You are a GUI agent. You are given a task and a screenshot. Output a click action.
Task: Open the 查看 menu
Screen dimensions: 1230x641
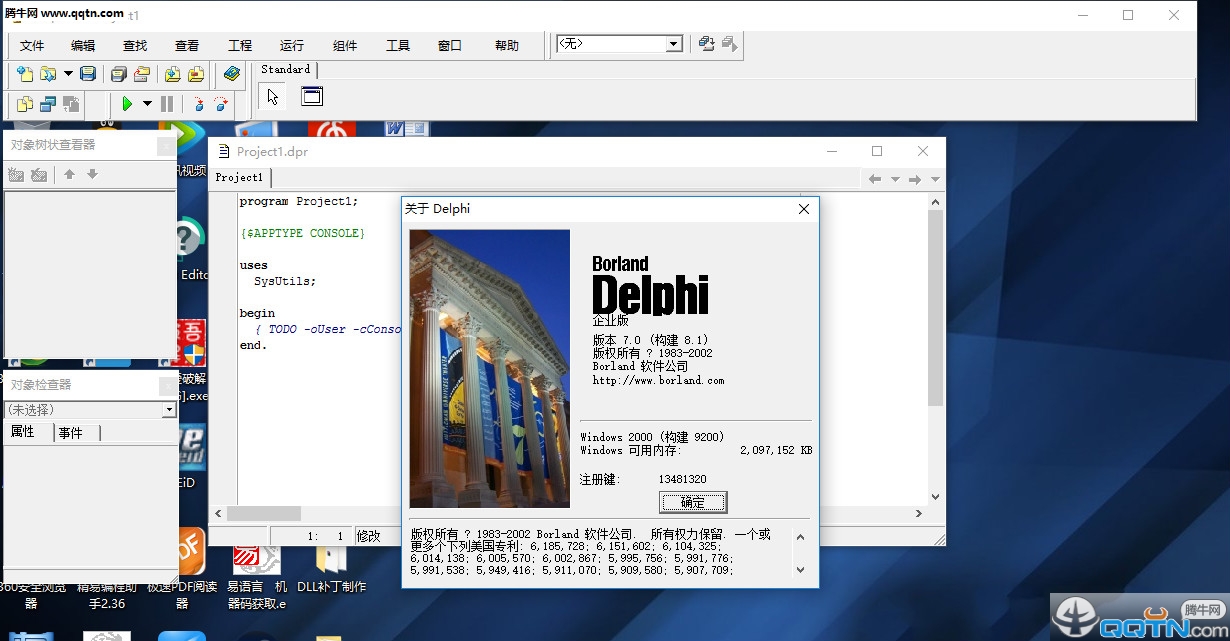pos(187,45)
